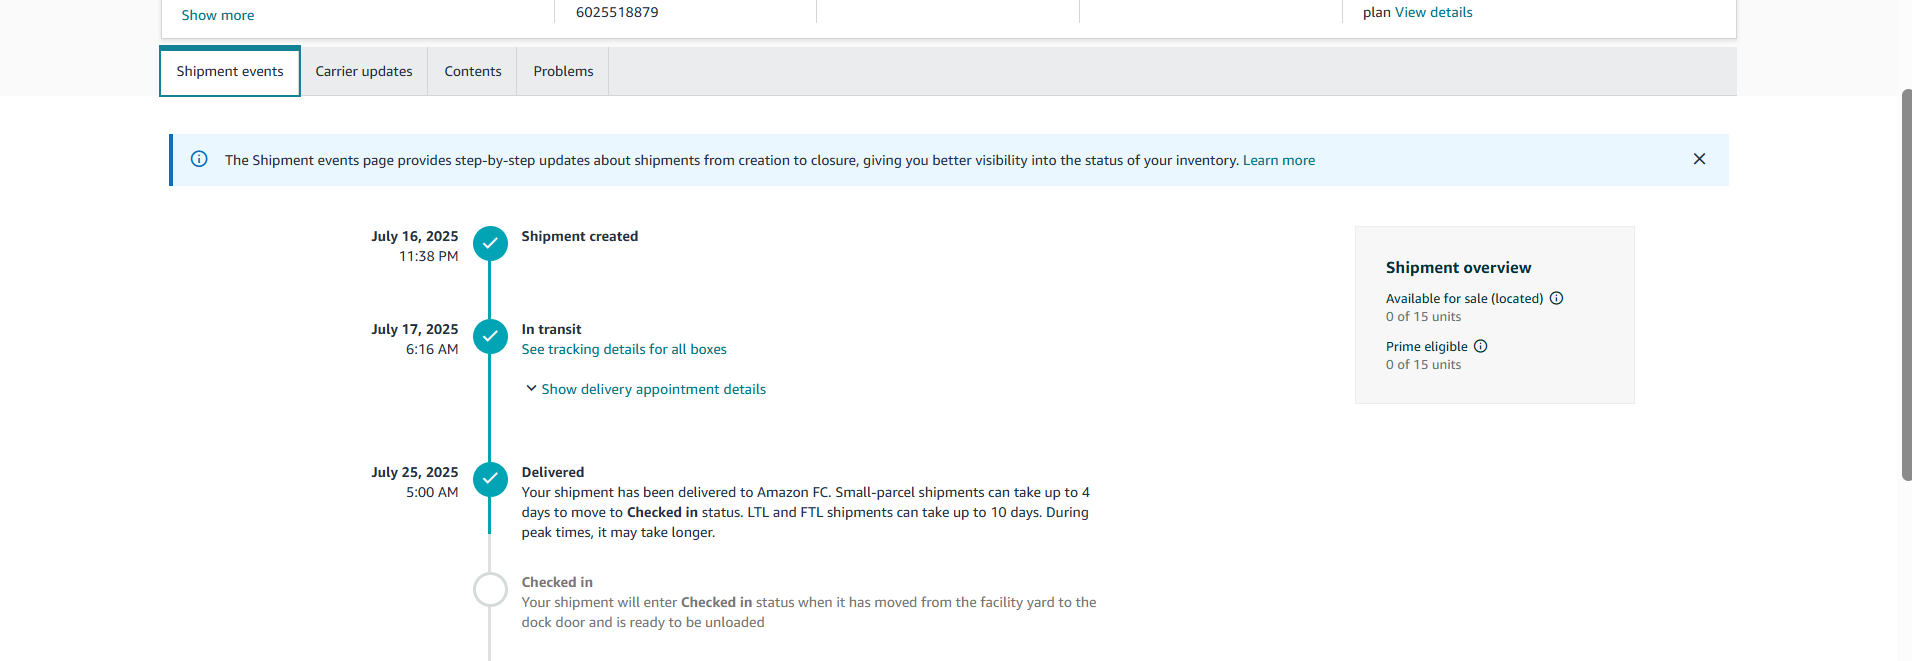
Task: Open the Contents tab
Action: click(x=473, y=71)
